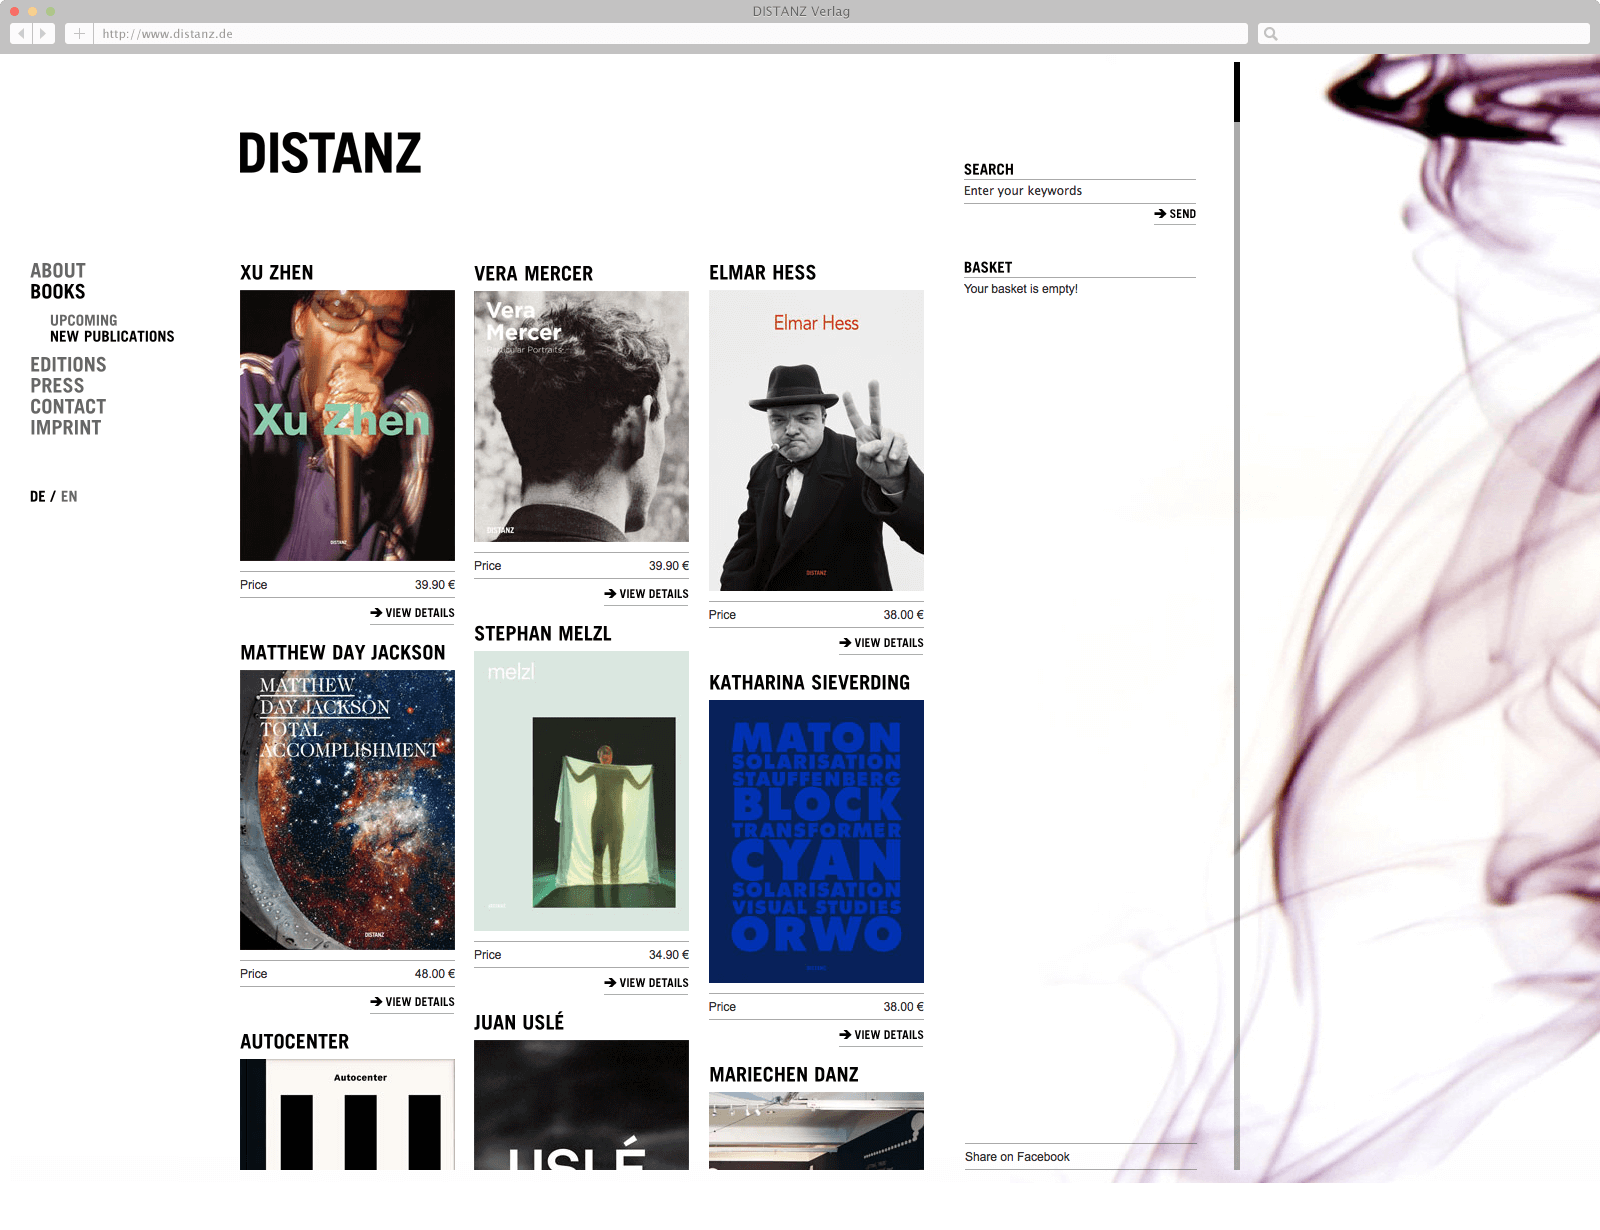Switch language to DE

coord(38,496)
